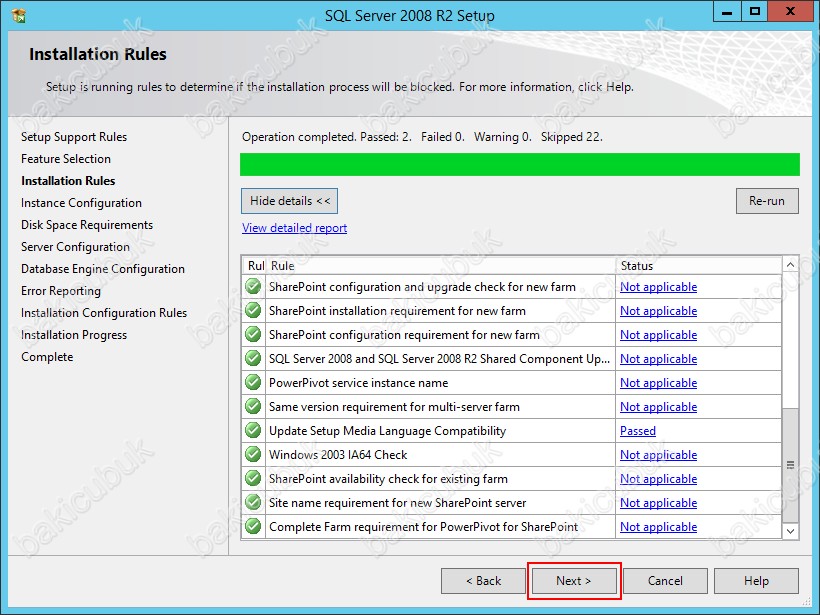Click the green progress bar
The width and height of the screenshot is (820, 615).
click(x=520, y=164)
